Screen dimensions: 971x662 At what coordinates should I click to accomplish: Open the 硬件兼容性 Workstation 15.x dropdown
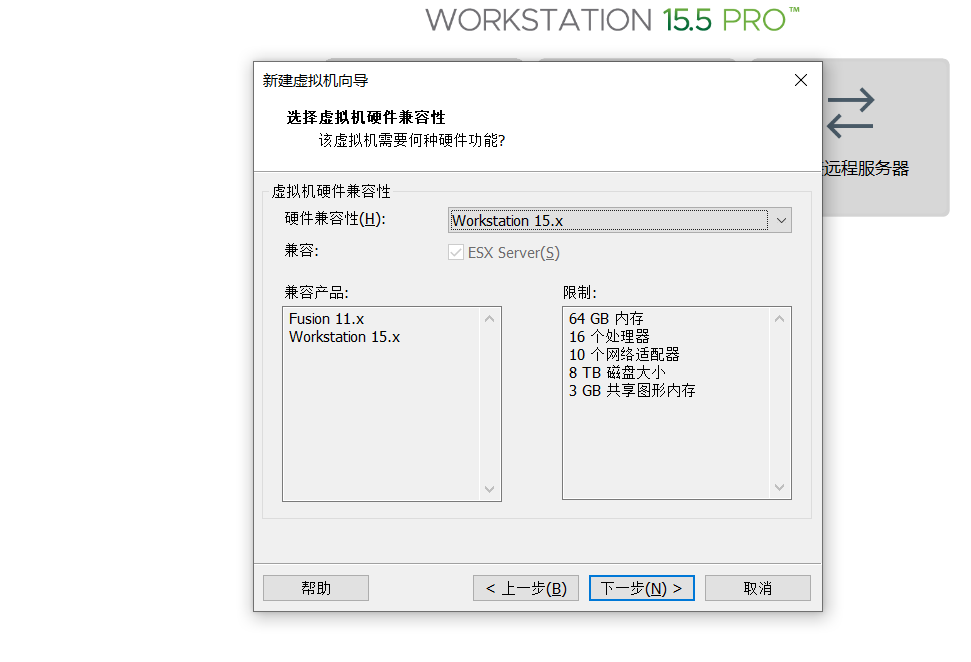pos(619,220)
